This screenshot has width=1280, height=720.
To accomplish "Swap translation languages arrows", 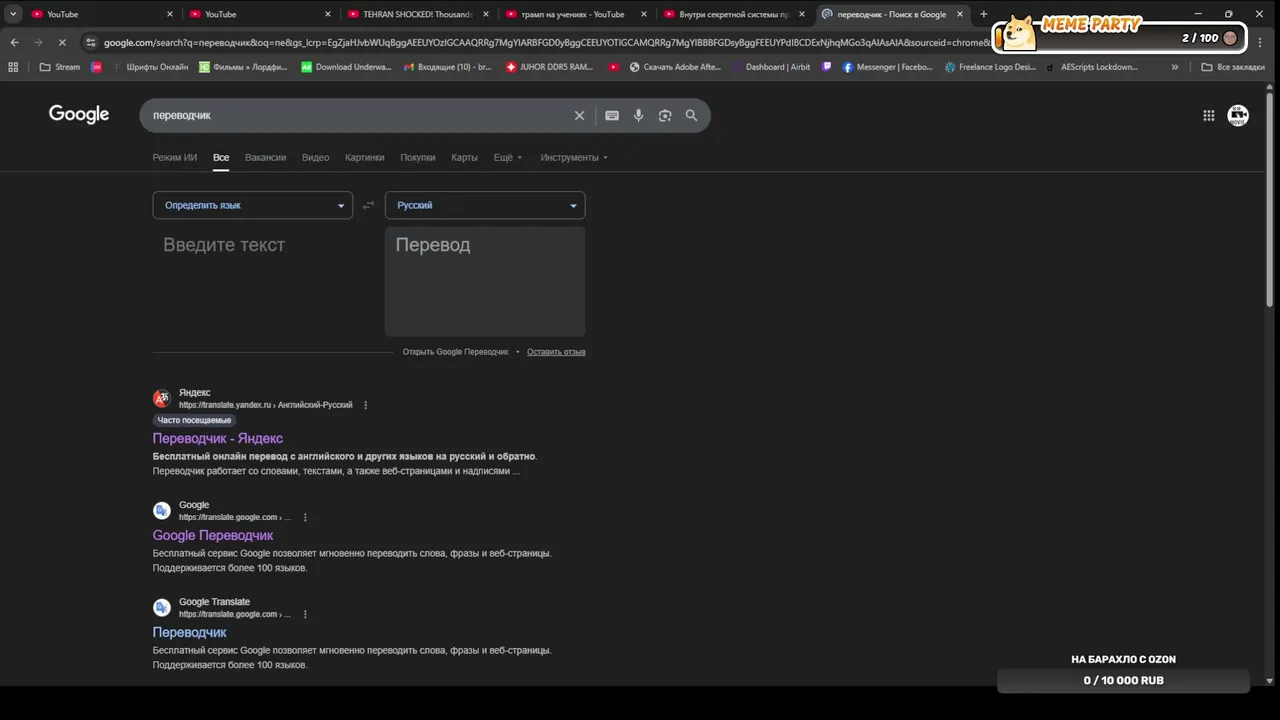I will 368,205.
